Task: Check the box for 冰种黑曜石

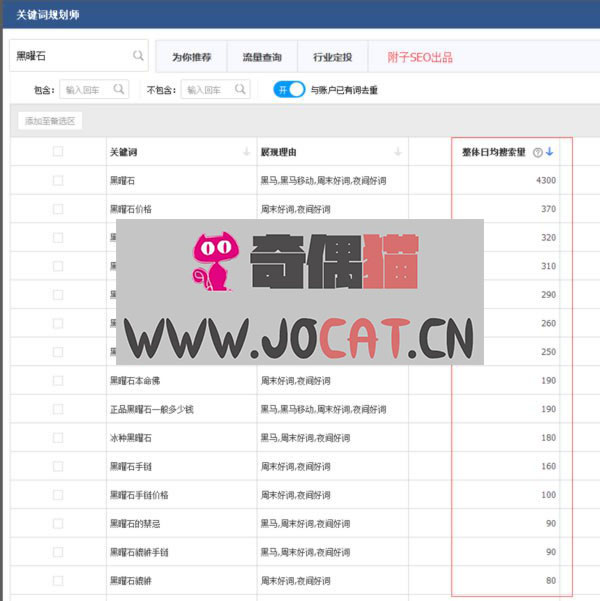Action: pos(58,437)
